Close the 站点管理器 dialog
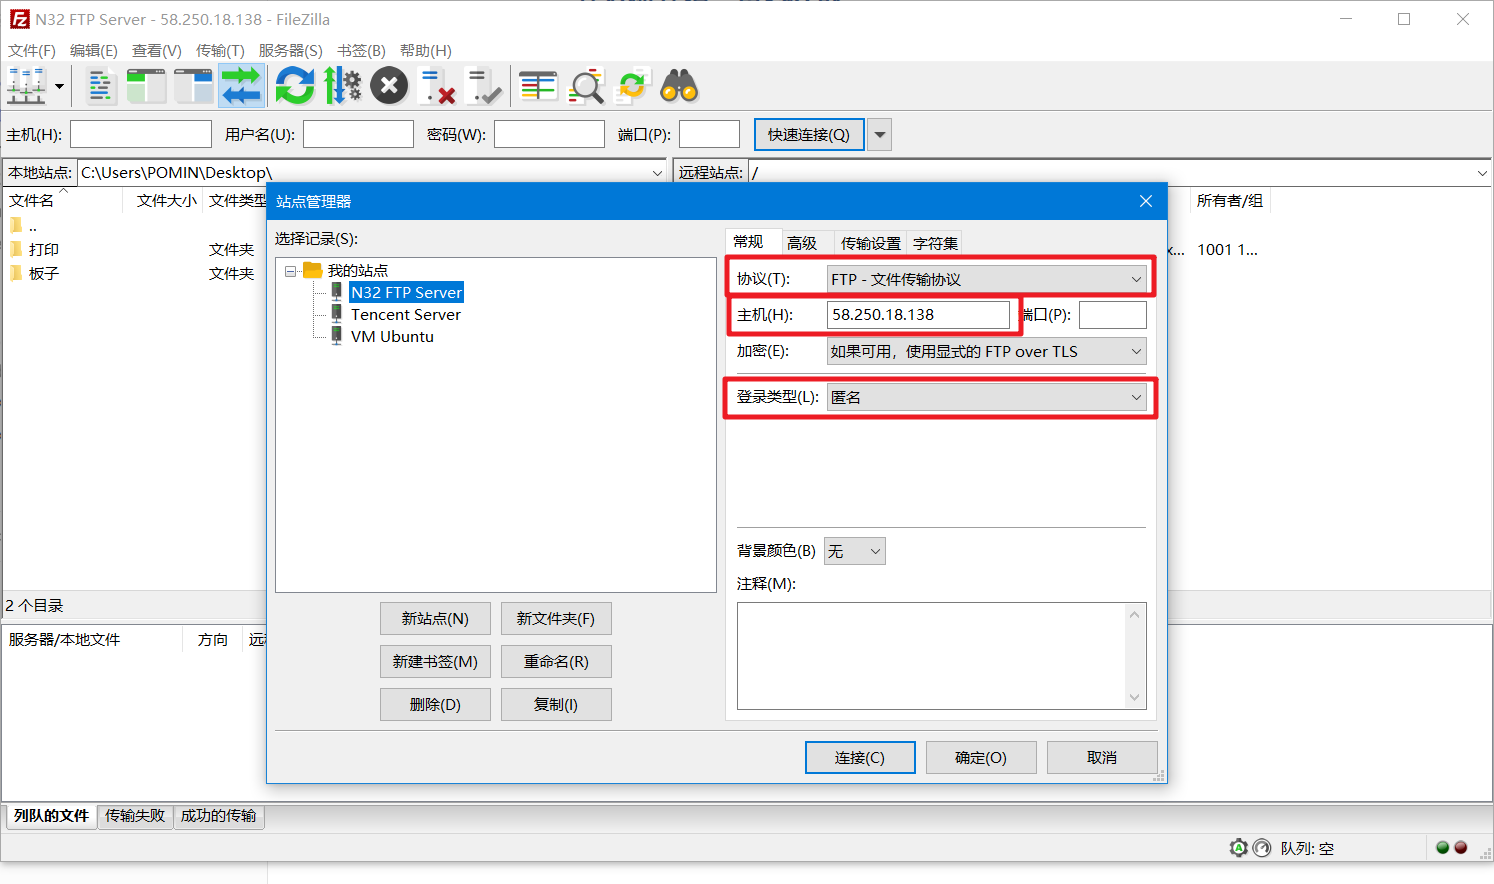The image size is (1494, 884). (1146, 201)
